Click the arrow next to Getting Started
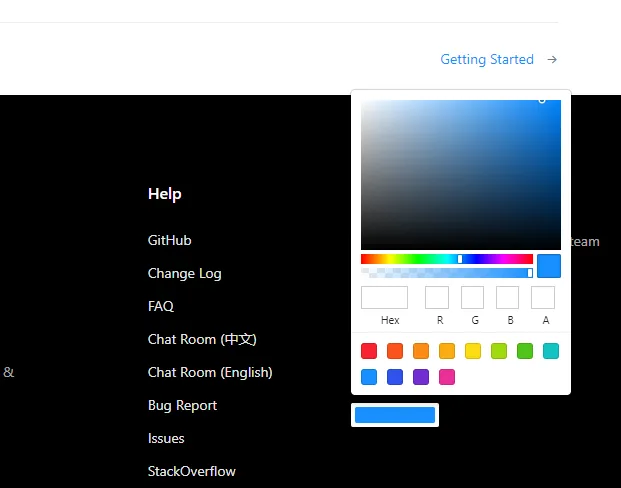 (552, 59)
